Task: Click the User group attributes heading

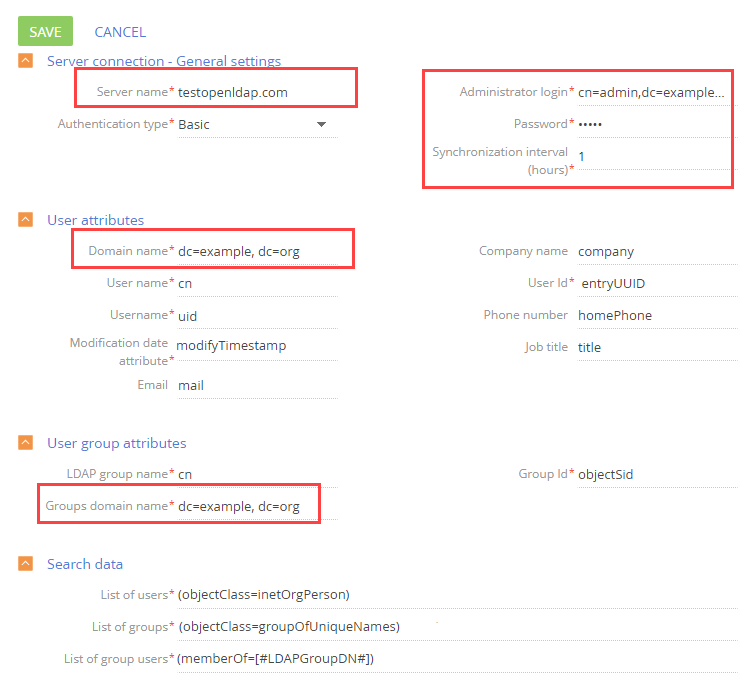Action: pyautogui.click(x=116, y=443)
